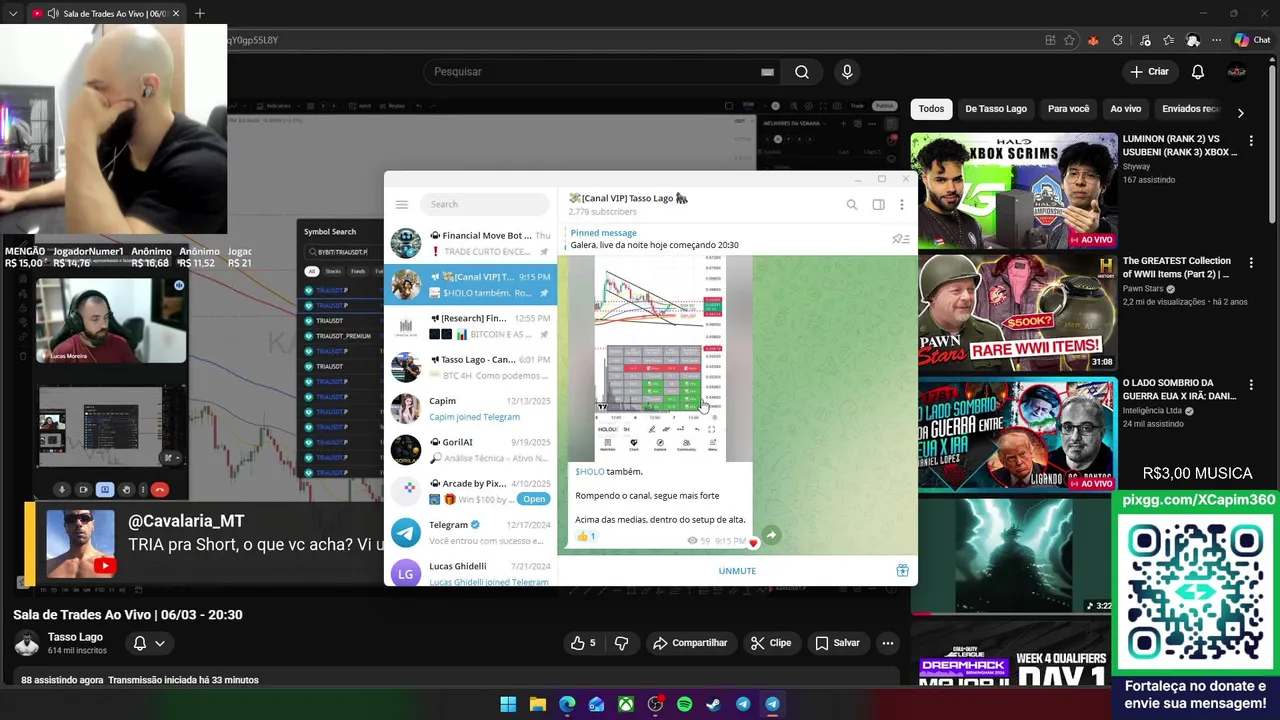Open pinned messages list icon
This screenshot has width=1280, height=720.
pos(901,239)
